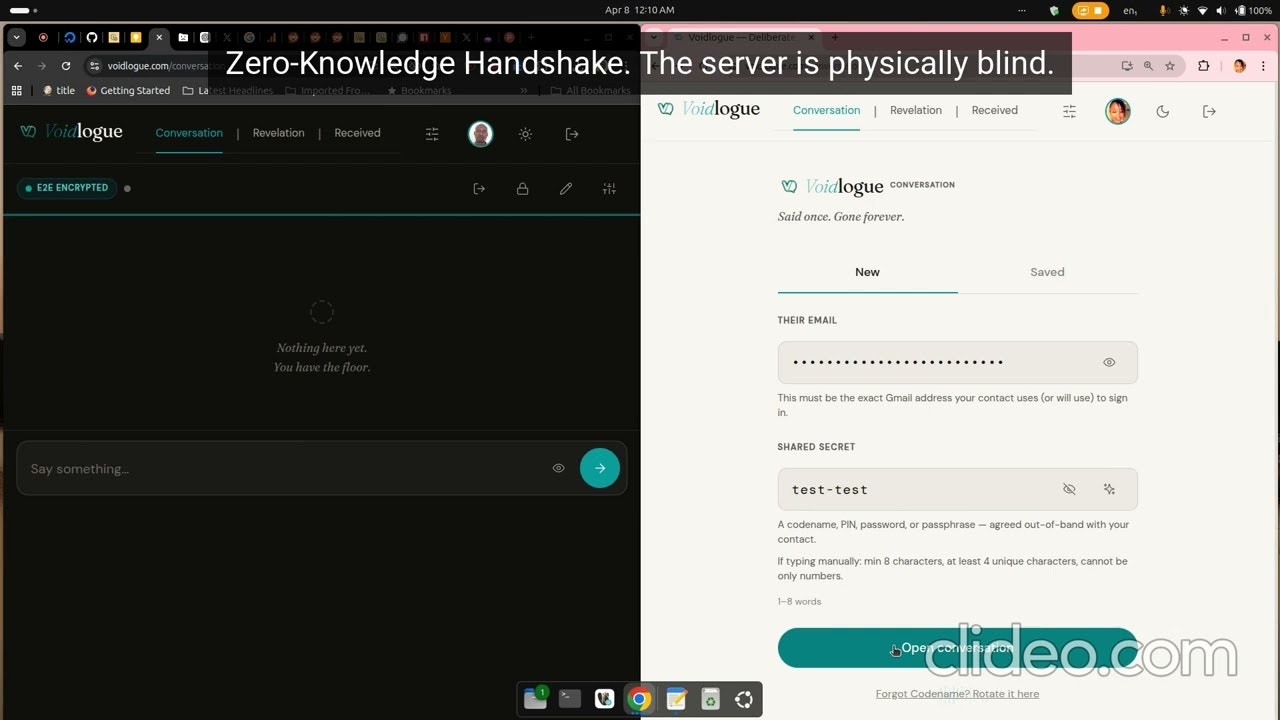Reveal hidden email with eye icon
This screenshot has width=1280, height=720.
pos(1109,362)
